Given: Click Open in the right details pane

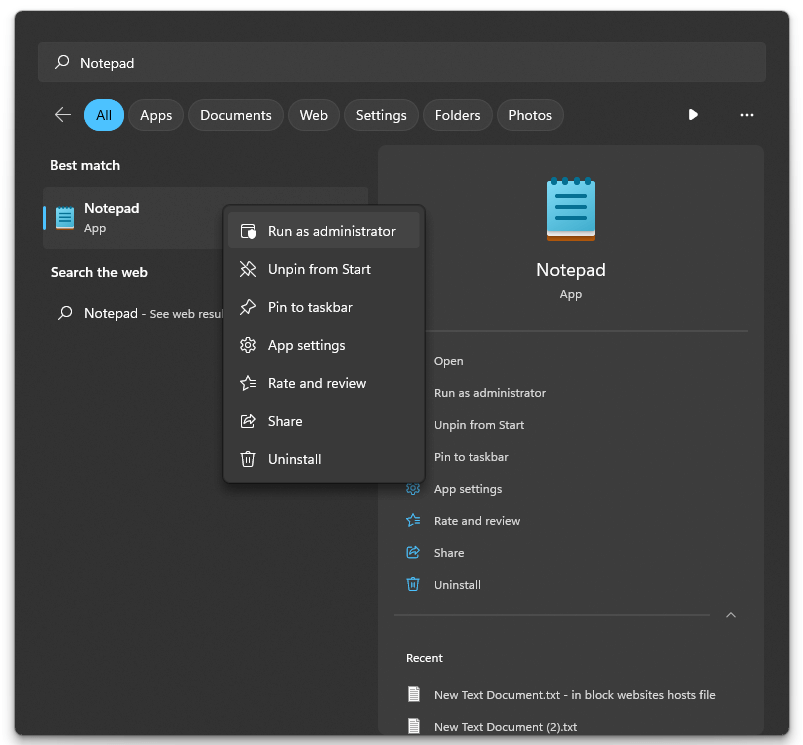Looking at the screenshot, I should click(449, 361).
